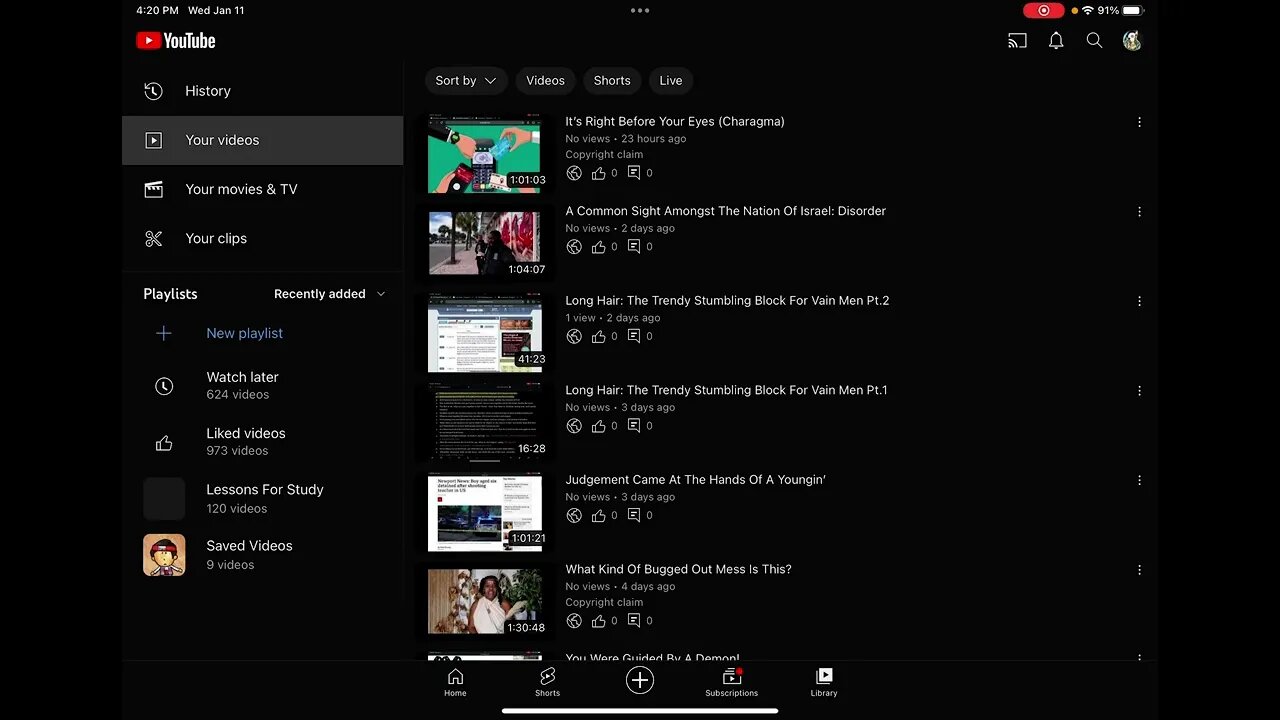The width and height of the screenshot is (1280, 720).
Task: Change playlist sorting from Recently added
Action: (330, 294)
